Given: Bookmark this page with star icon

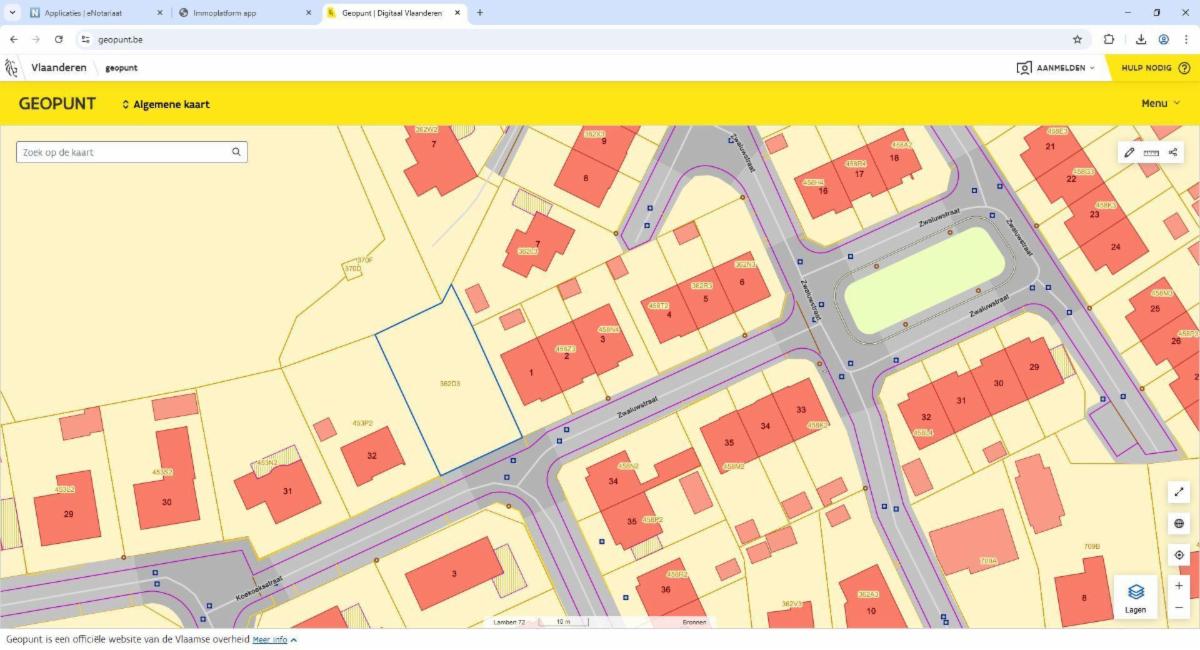Looking at the screenshot, I should tap(1077, 39).
